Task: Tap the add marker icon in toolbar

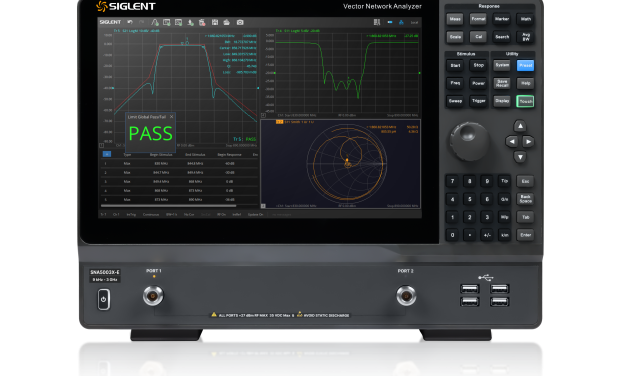Action: (x=190, y=22)
